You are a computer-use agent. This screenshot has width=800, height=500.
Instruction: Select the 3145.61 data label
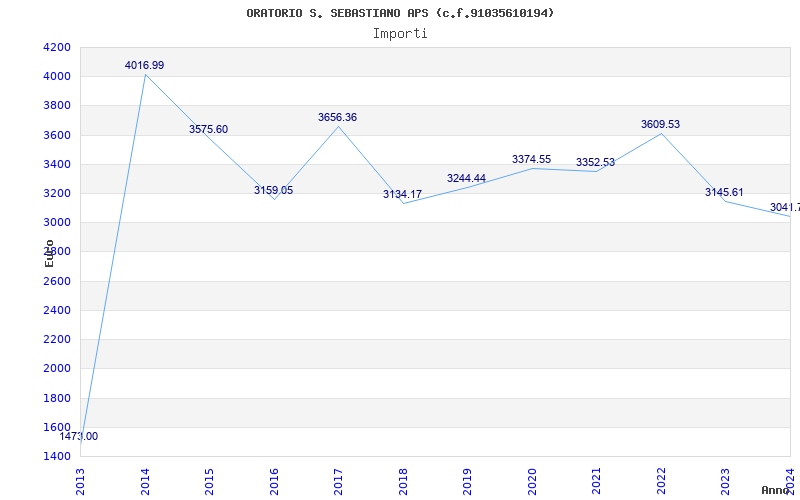pyautogui.click(x=724, y=192)
